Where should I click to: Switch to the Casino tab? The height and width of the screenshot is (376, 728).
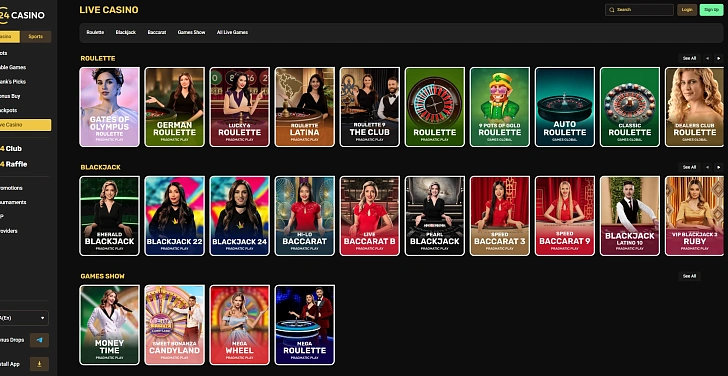click(9, 37)
